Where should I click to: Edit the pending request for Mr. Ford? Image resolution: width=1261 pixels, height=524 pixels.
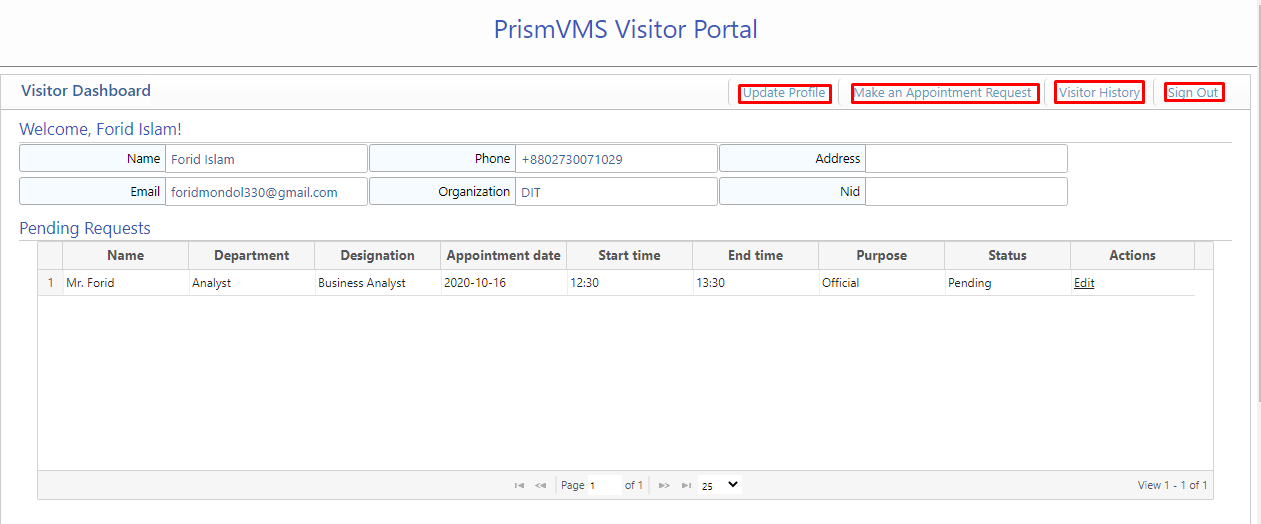[x=1084, y=283]
